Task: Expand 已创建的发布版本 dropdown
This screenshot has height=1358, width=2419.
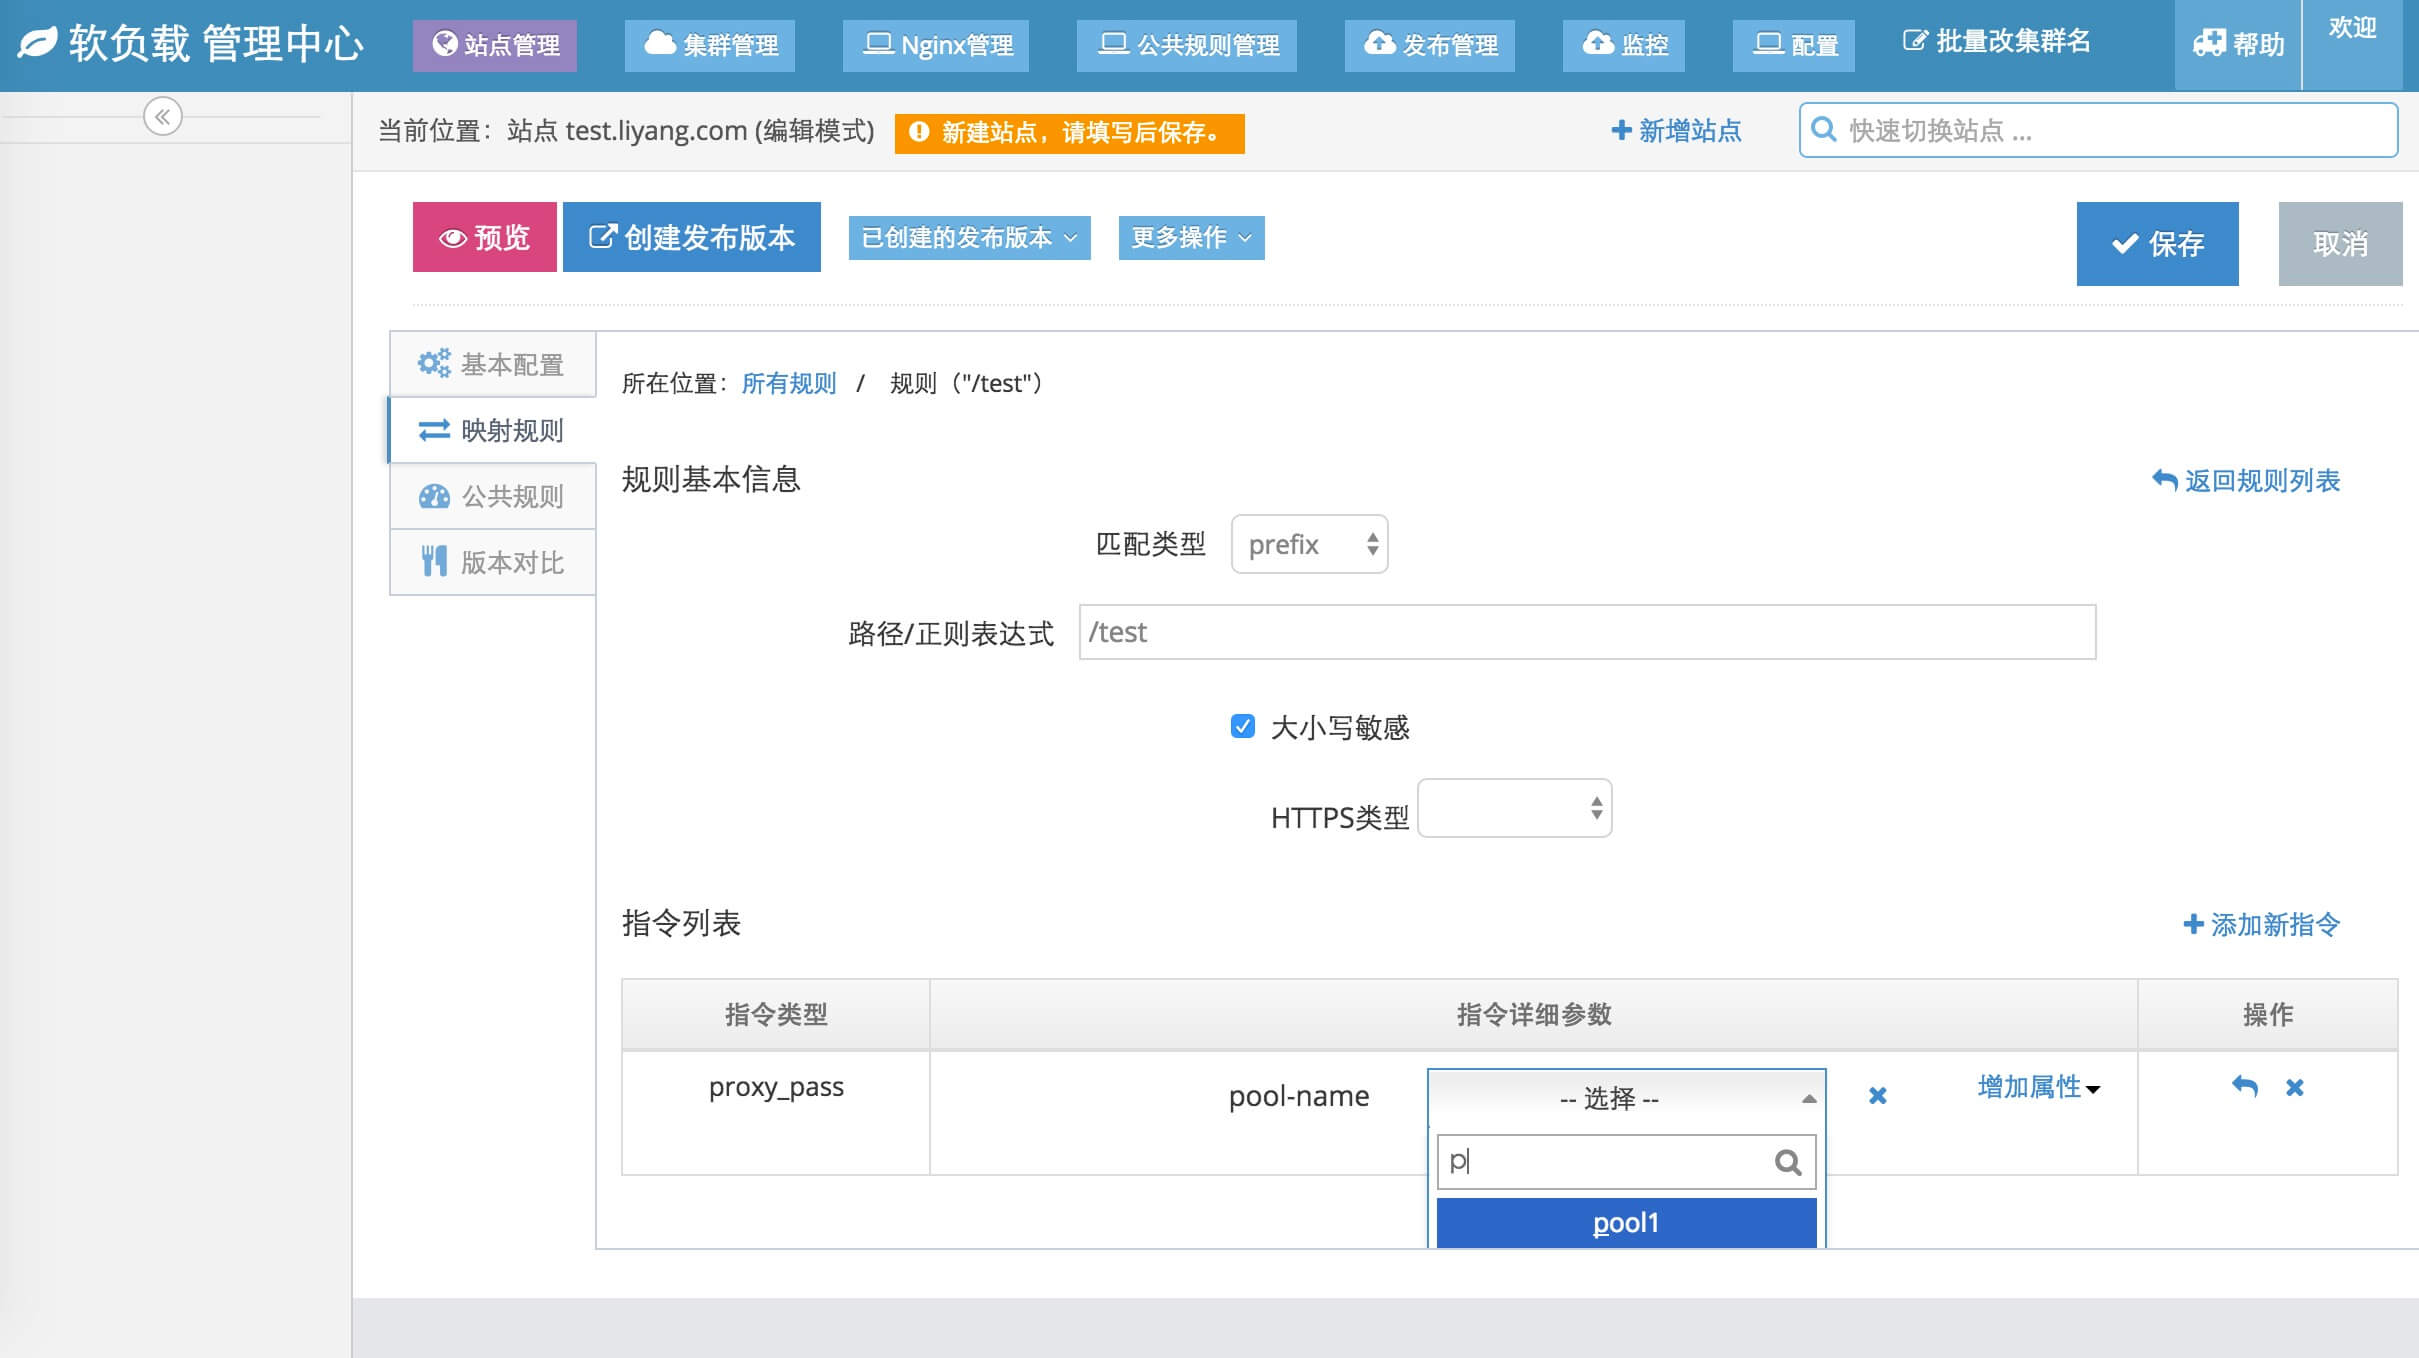Action: pos(969,238)
